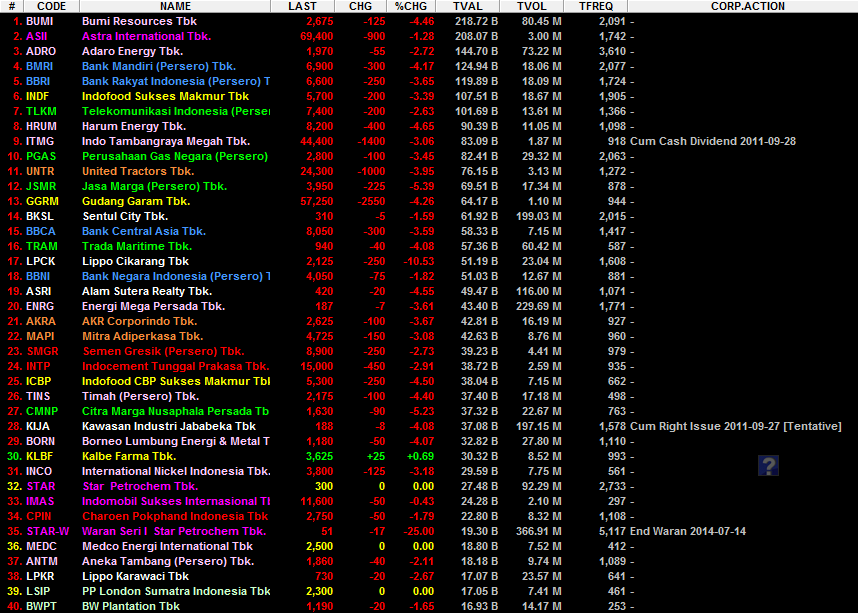The image size is (858, 613).
Task: Select stock code CPIN
Action: coord(38,516)
